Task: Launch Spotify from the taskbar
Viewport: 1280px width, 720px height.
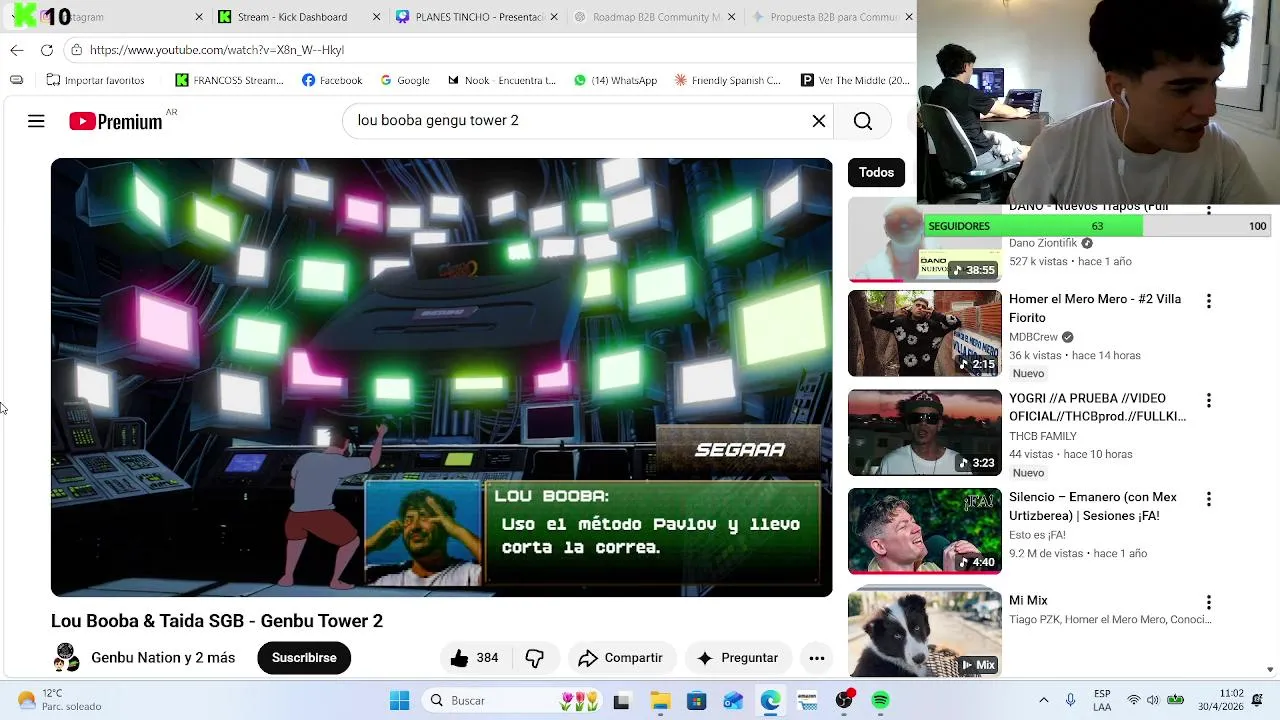Action: coord(880,700)
